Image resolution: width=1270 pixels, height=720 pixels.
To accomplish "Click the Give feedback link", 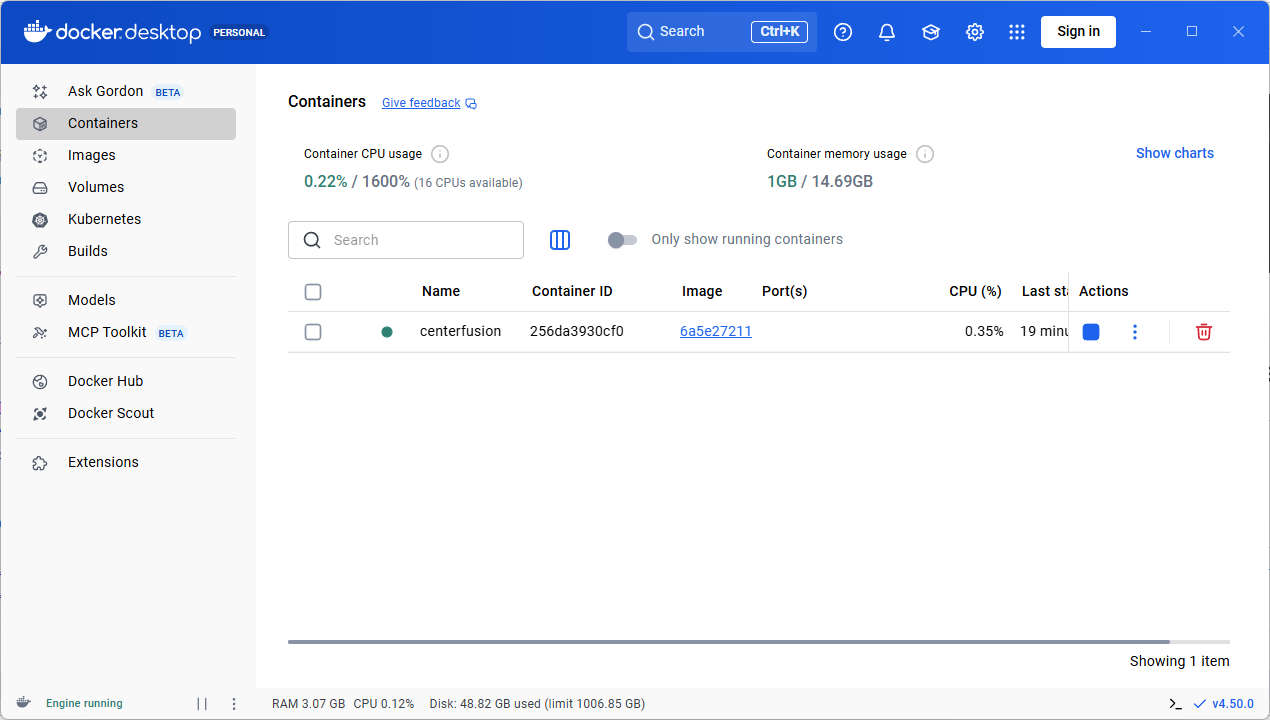I will [421, 103].
